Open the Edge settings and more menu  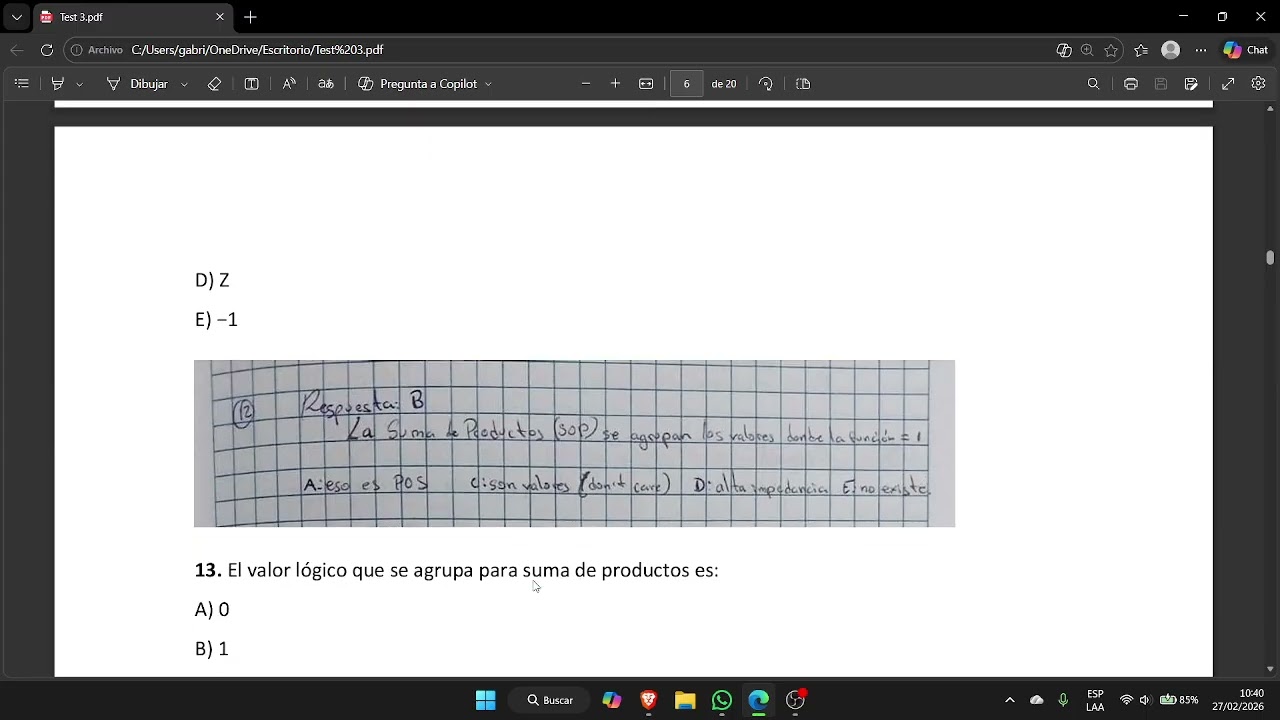point(1201,50)
